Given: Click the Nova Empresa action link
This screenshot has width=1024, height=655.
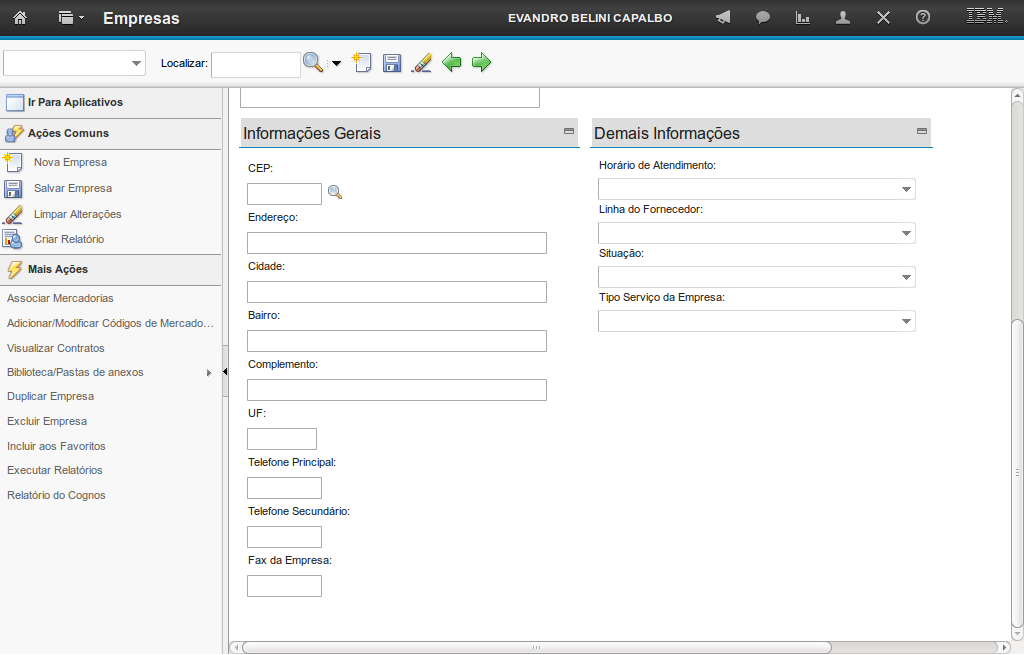Looking at the screenshot, I should click(70, 162).
